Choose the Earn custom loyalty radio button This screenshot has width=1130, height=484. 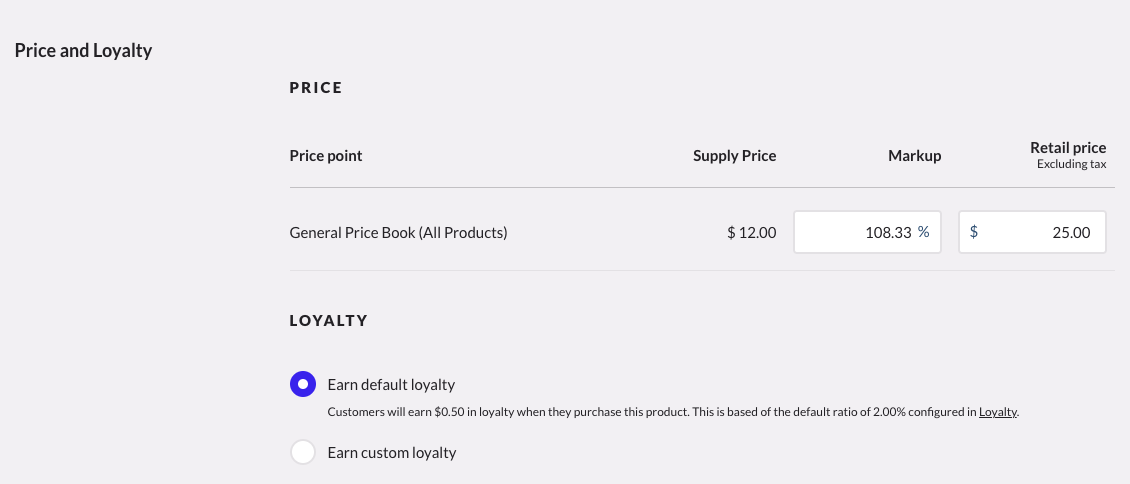pyautogui.click(x=303, y=452)
